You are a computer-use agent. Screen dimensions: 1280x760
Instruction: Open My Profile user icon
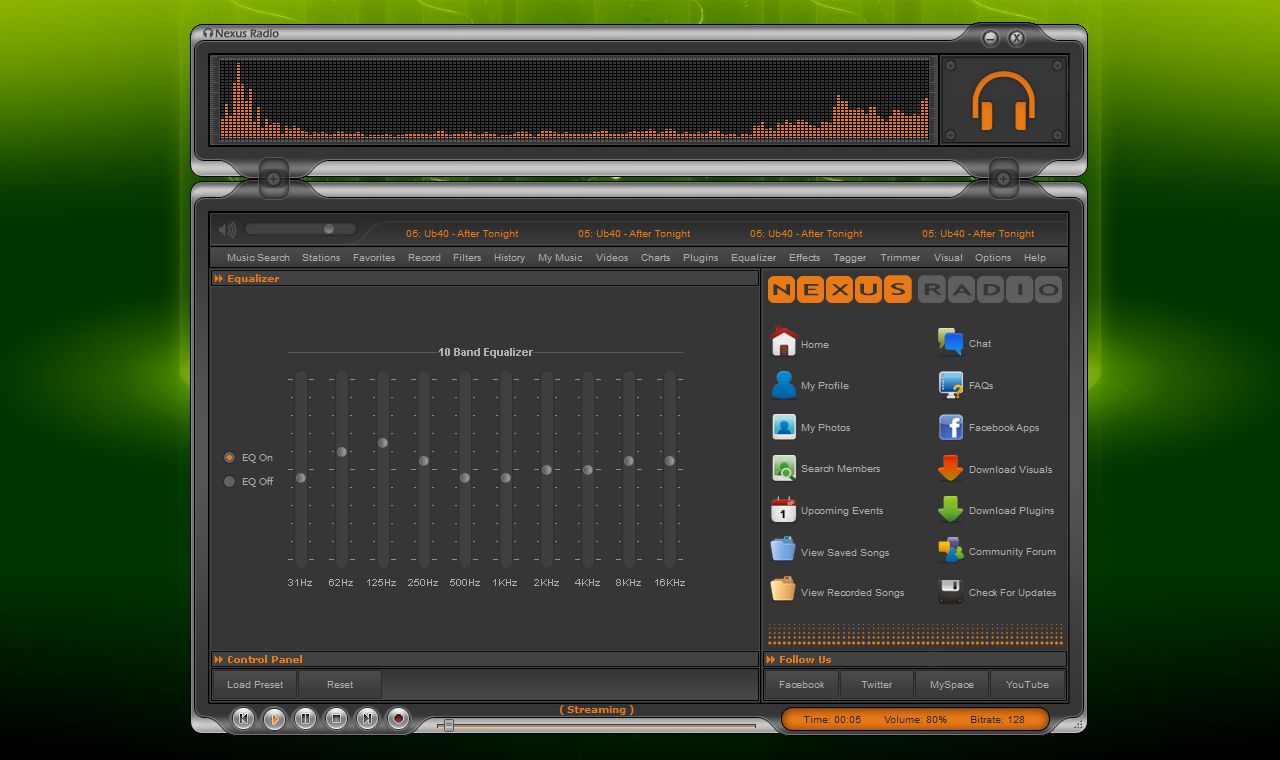coord(784,384)
